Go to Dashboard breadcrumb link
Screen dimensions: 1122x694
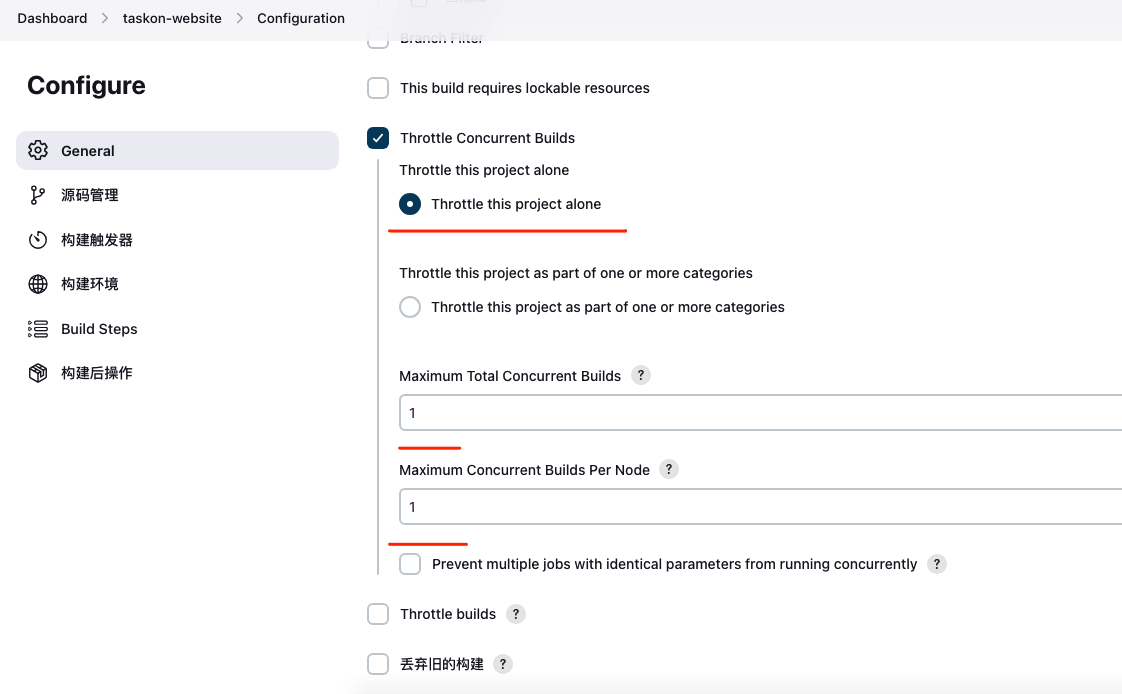click(52, 18)
